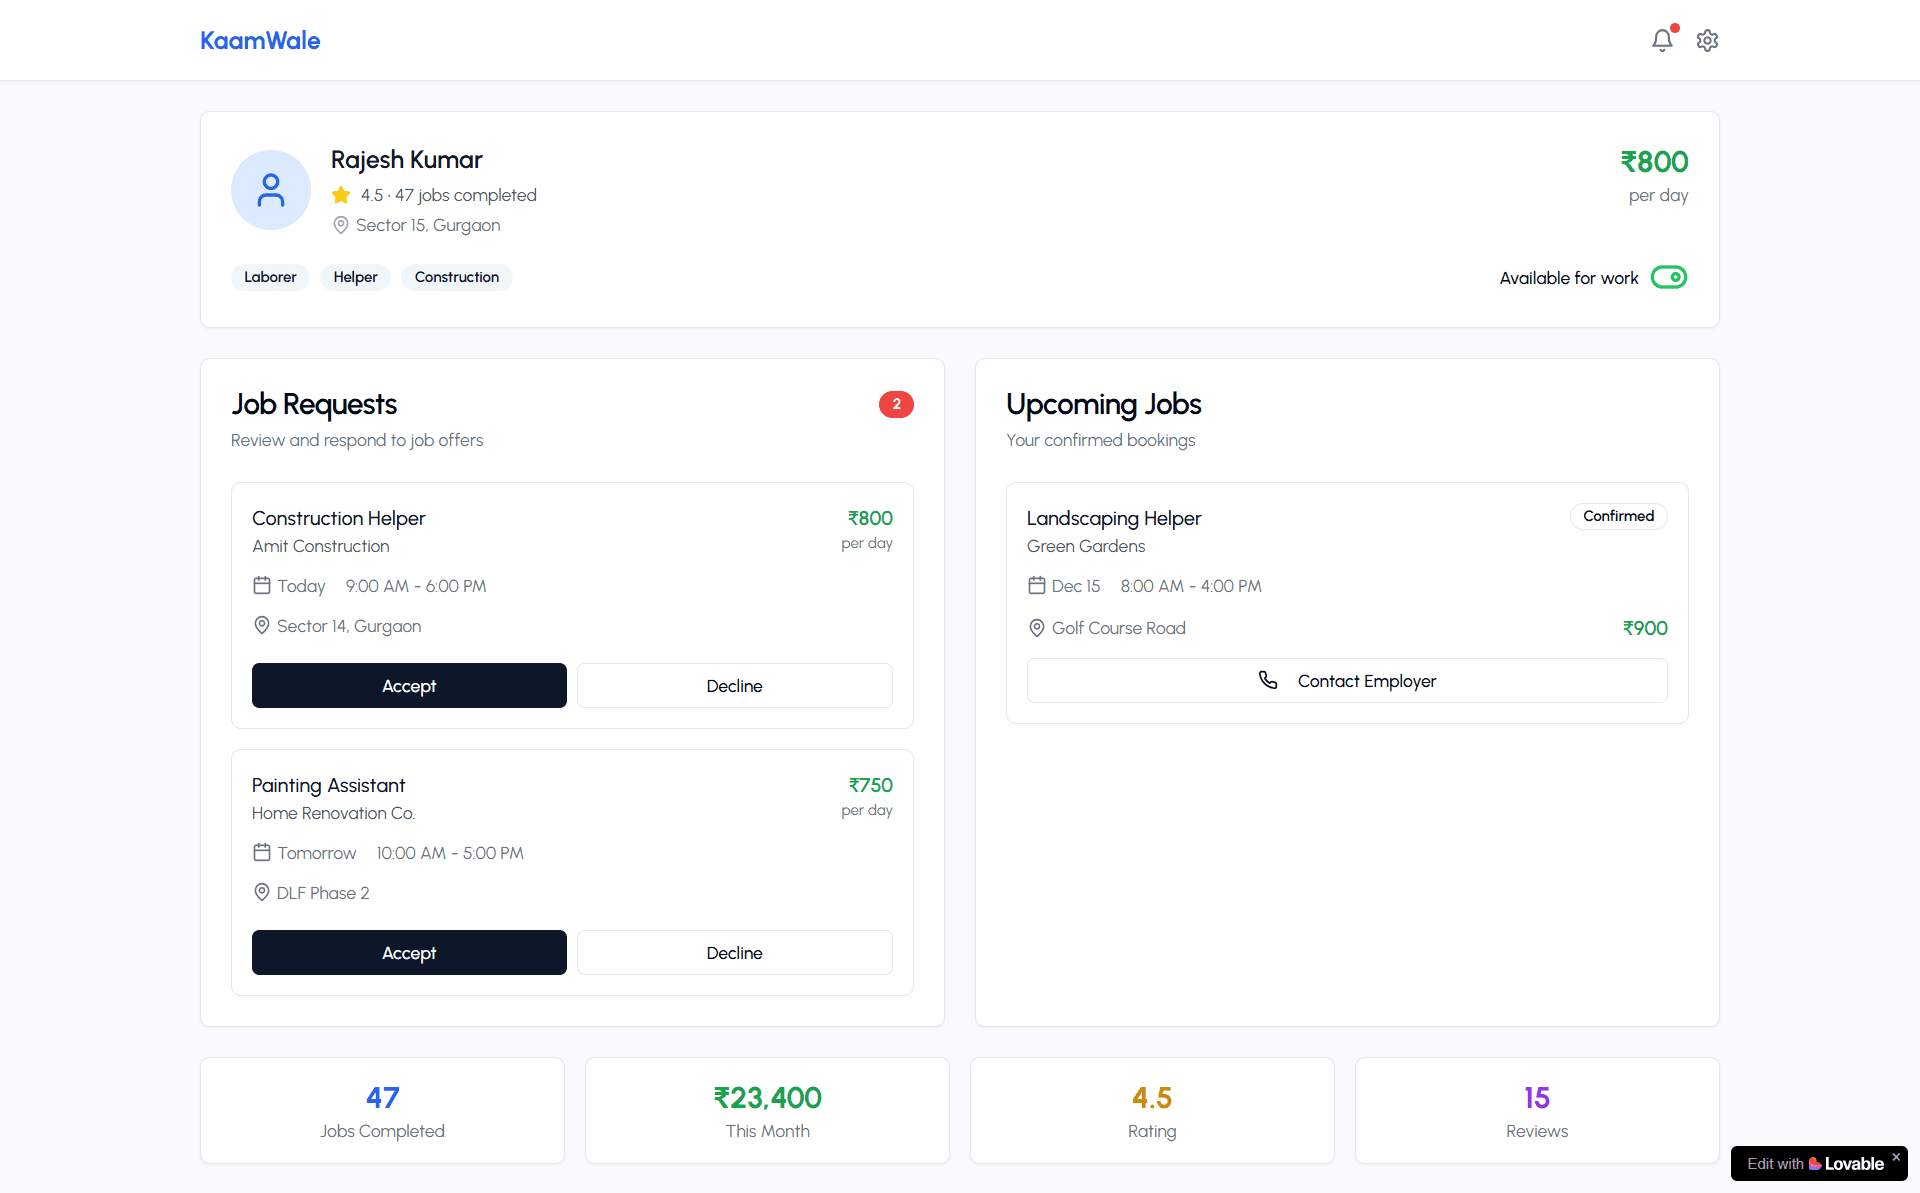This screenshot has width=1920, height=1193.
Task: Click the 10:00 AM - 5:00 PM time
Action: pos(450,853)
